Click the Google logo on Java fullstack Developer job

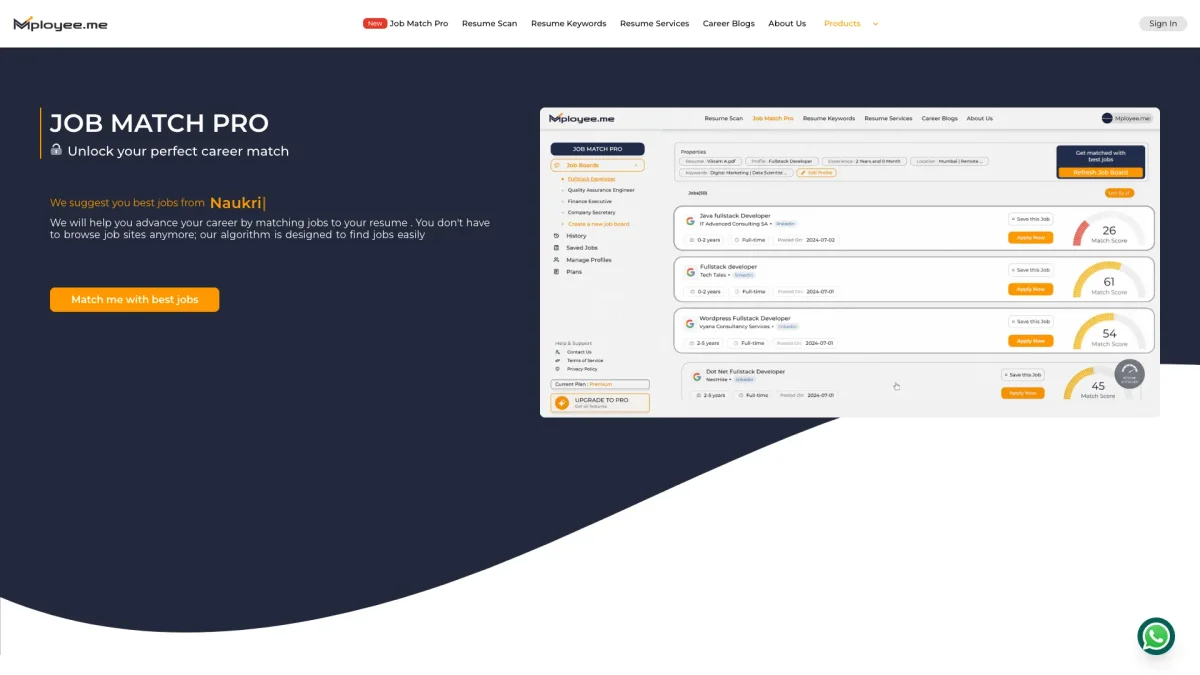click(690, 220)
